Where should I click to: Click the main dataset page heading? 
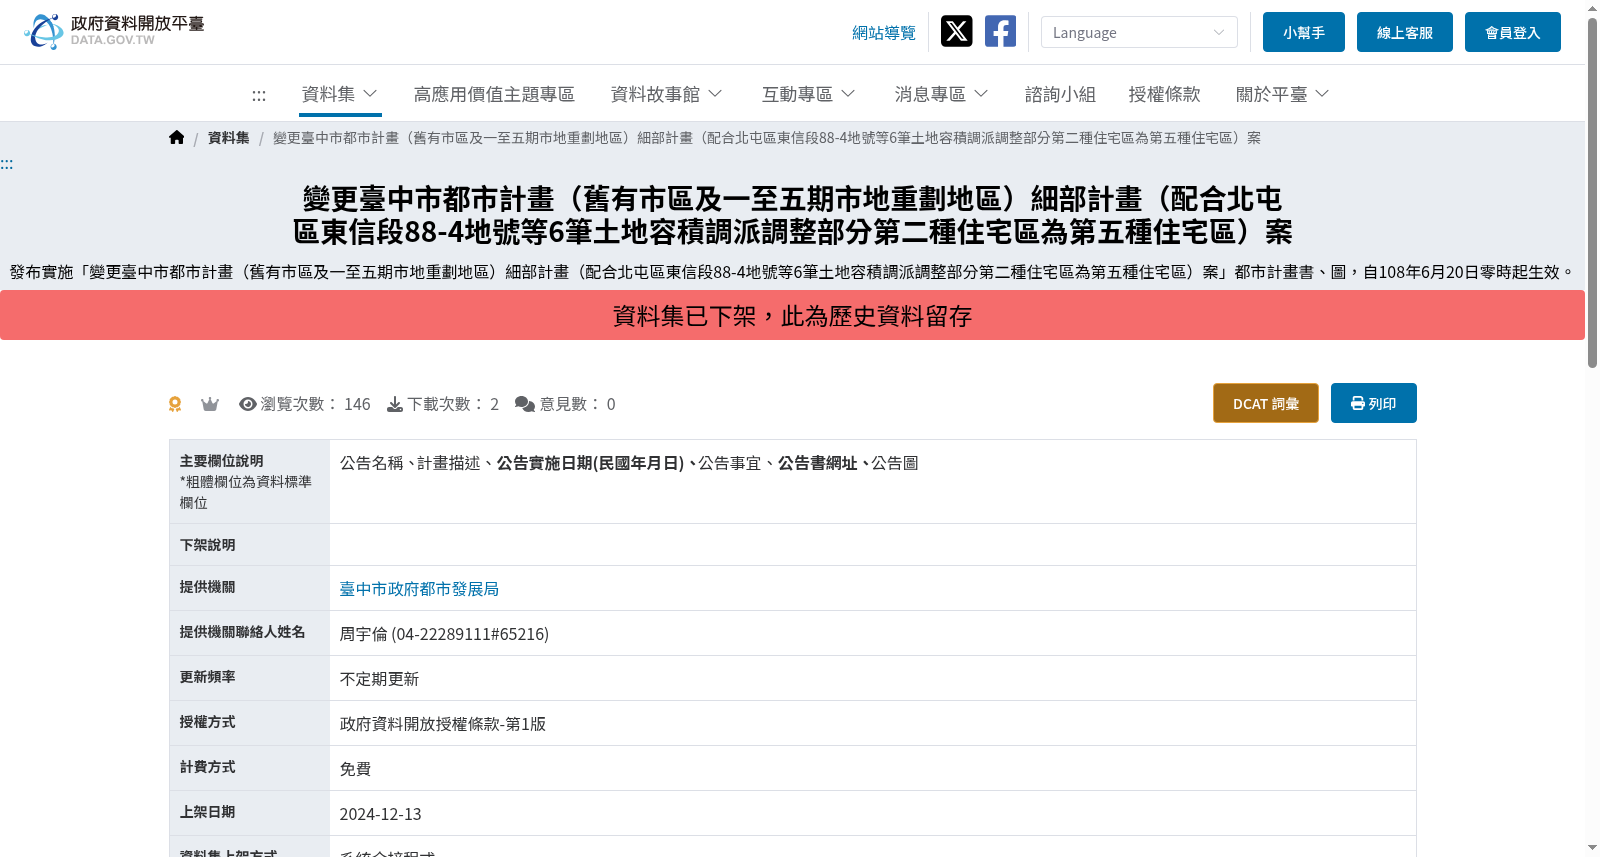[x=792, y=215]
